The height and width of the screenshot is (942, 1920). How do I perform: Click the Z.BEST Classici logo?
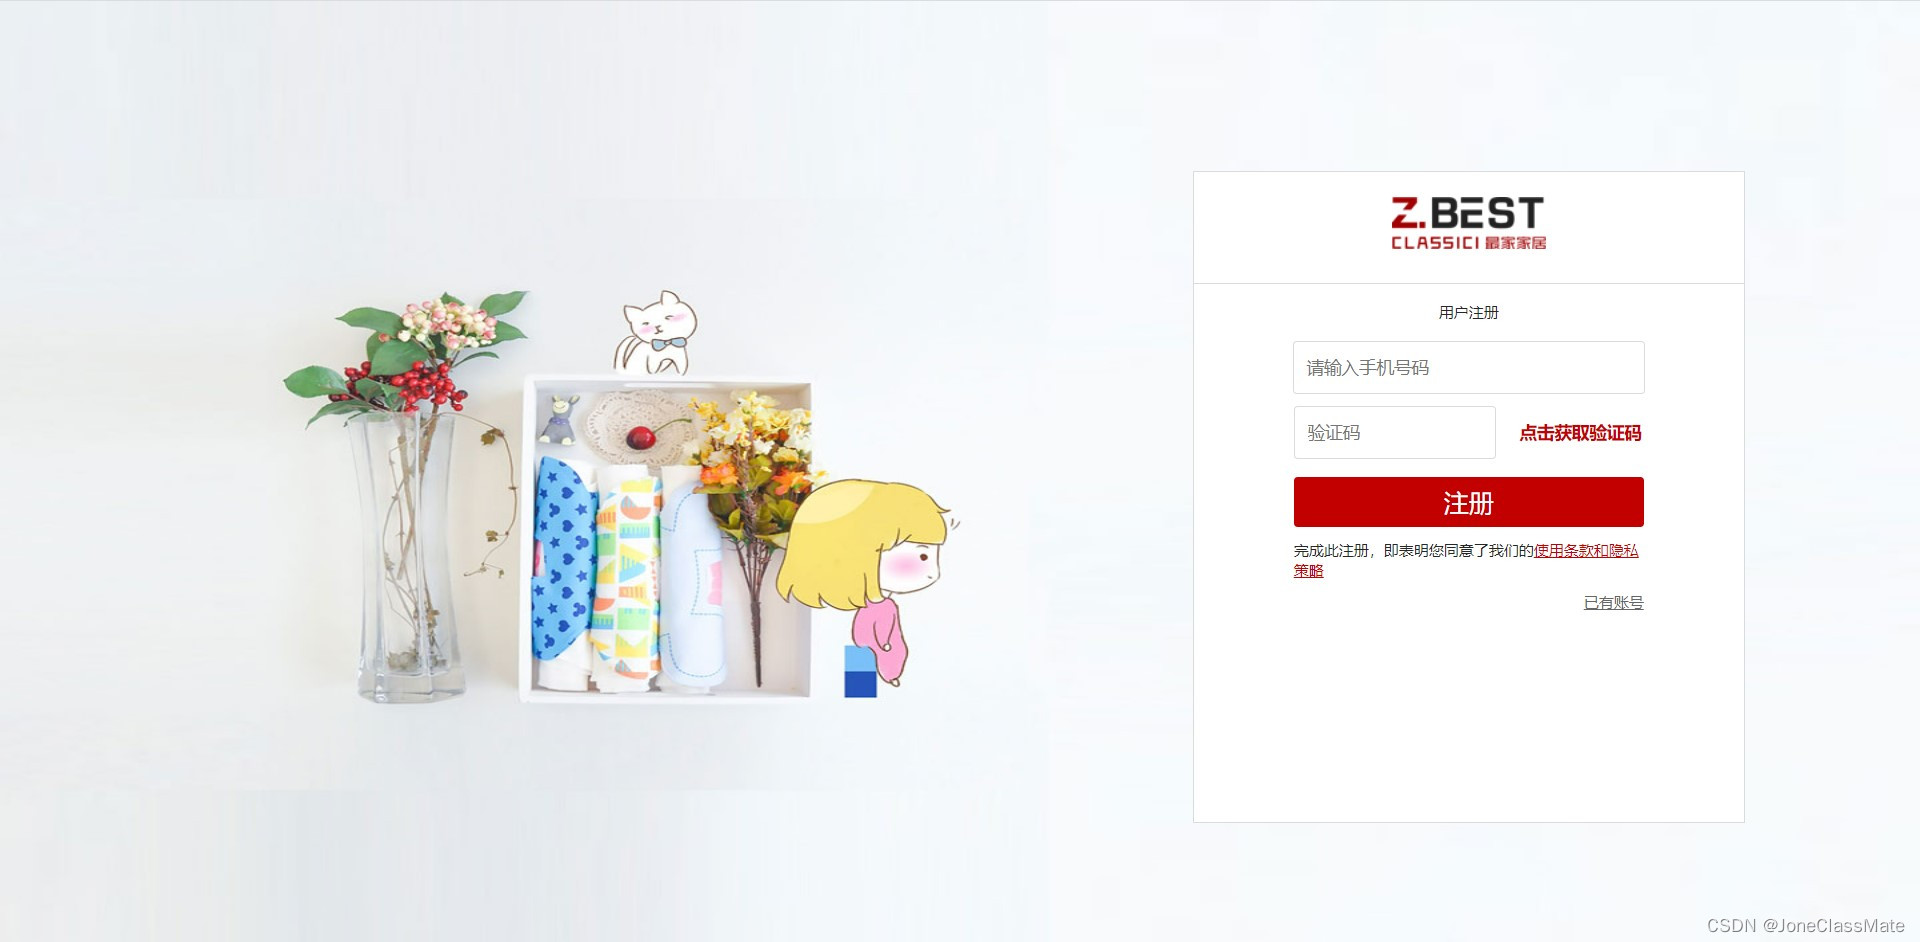(1468, 223)
